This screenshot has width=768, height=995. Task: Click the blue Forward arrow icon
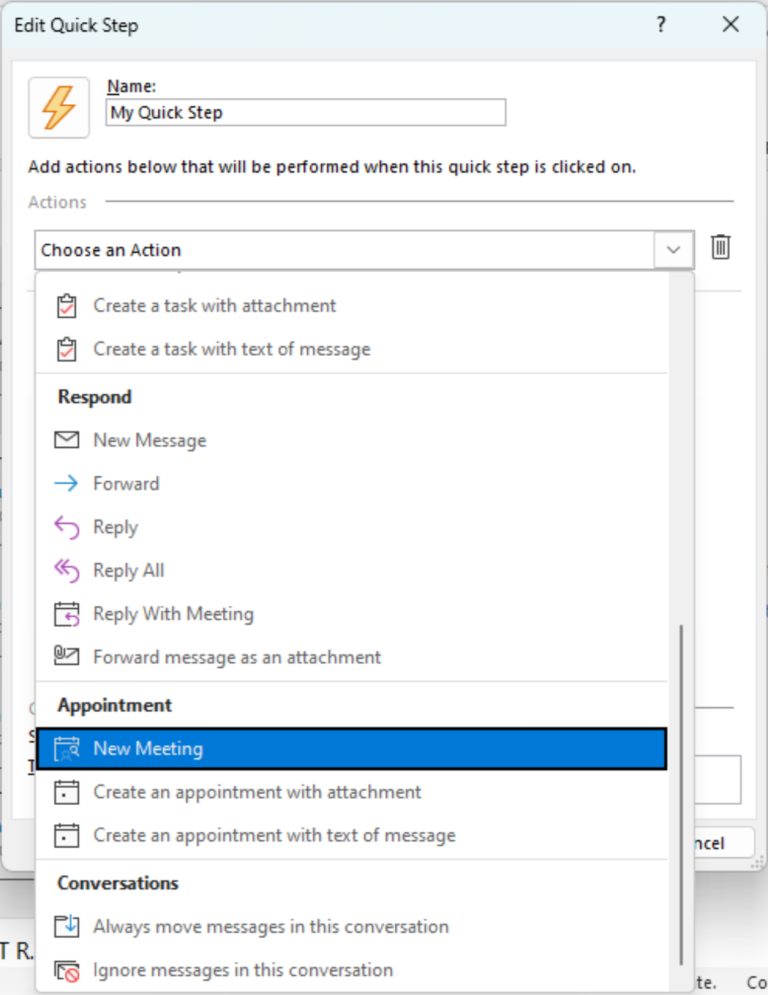pos(66,483)
